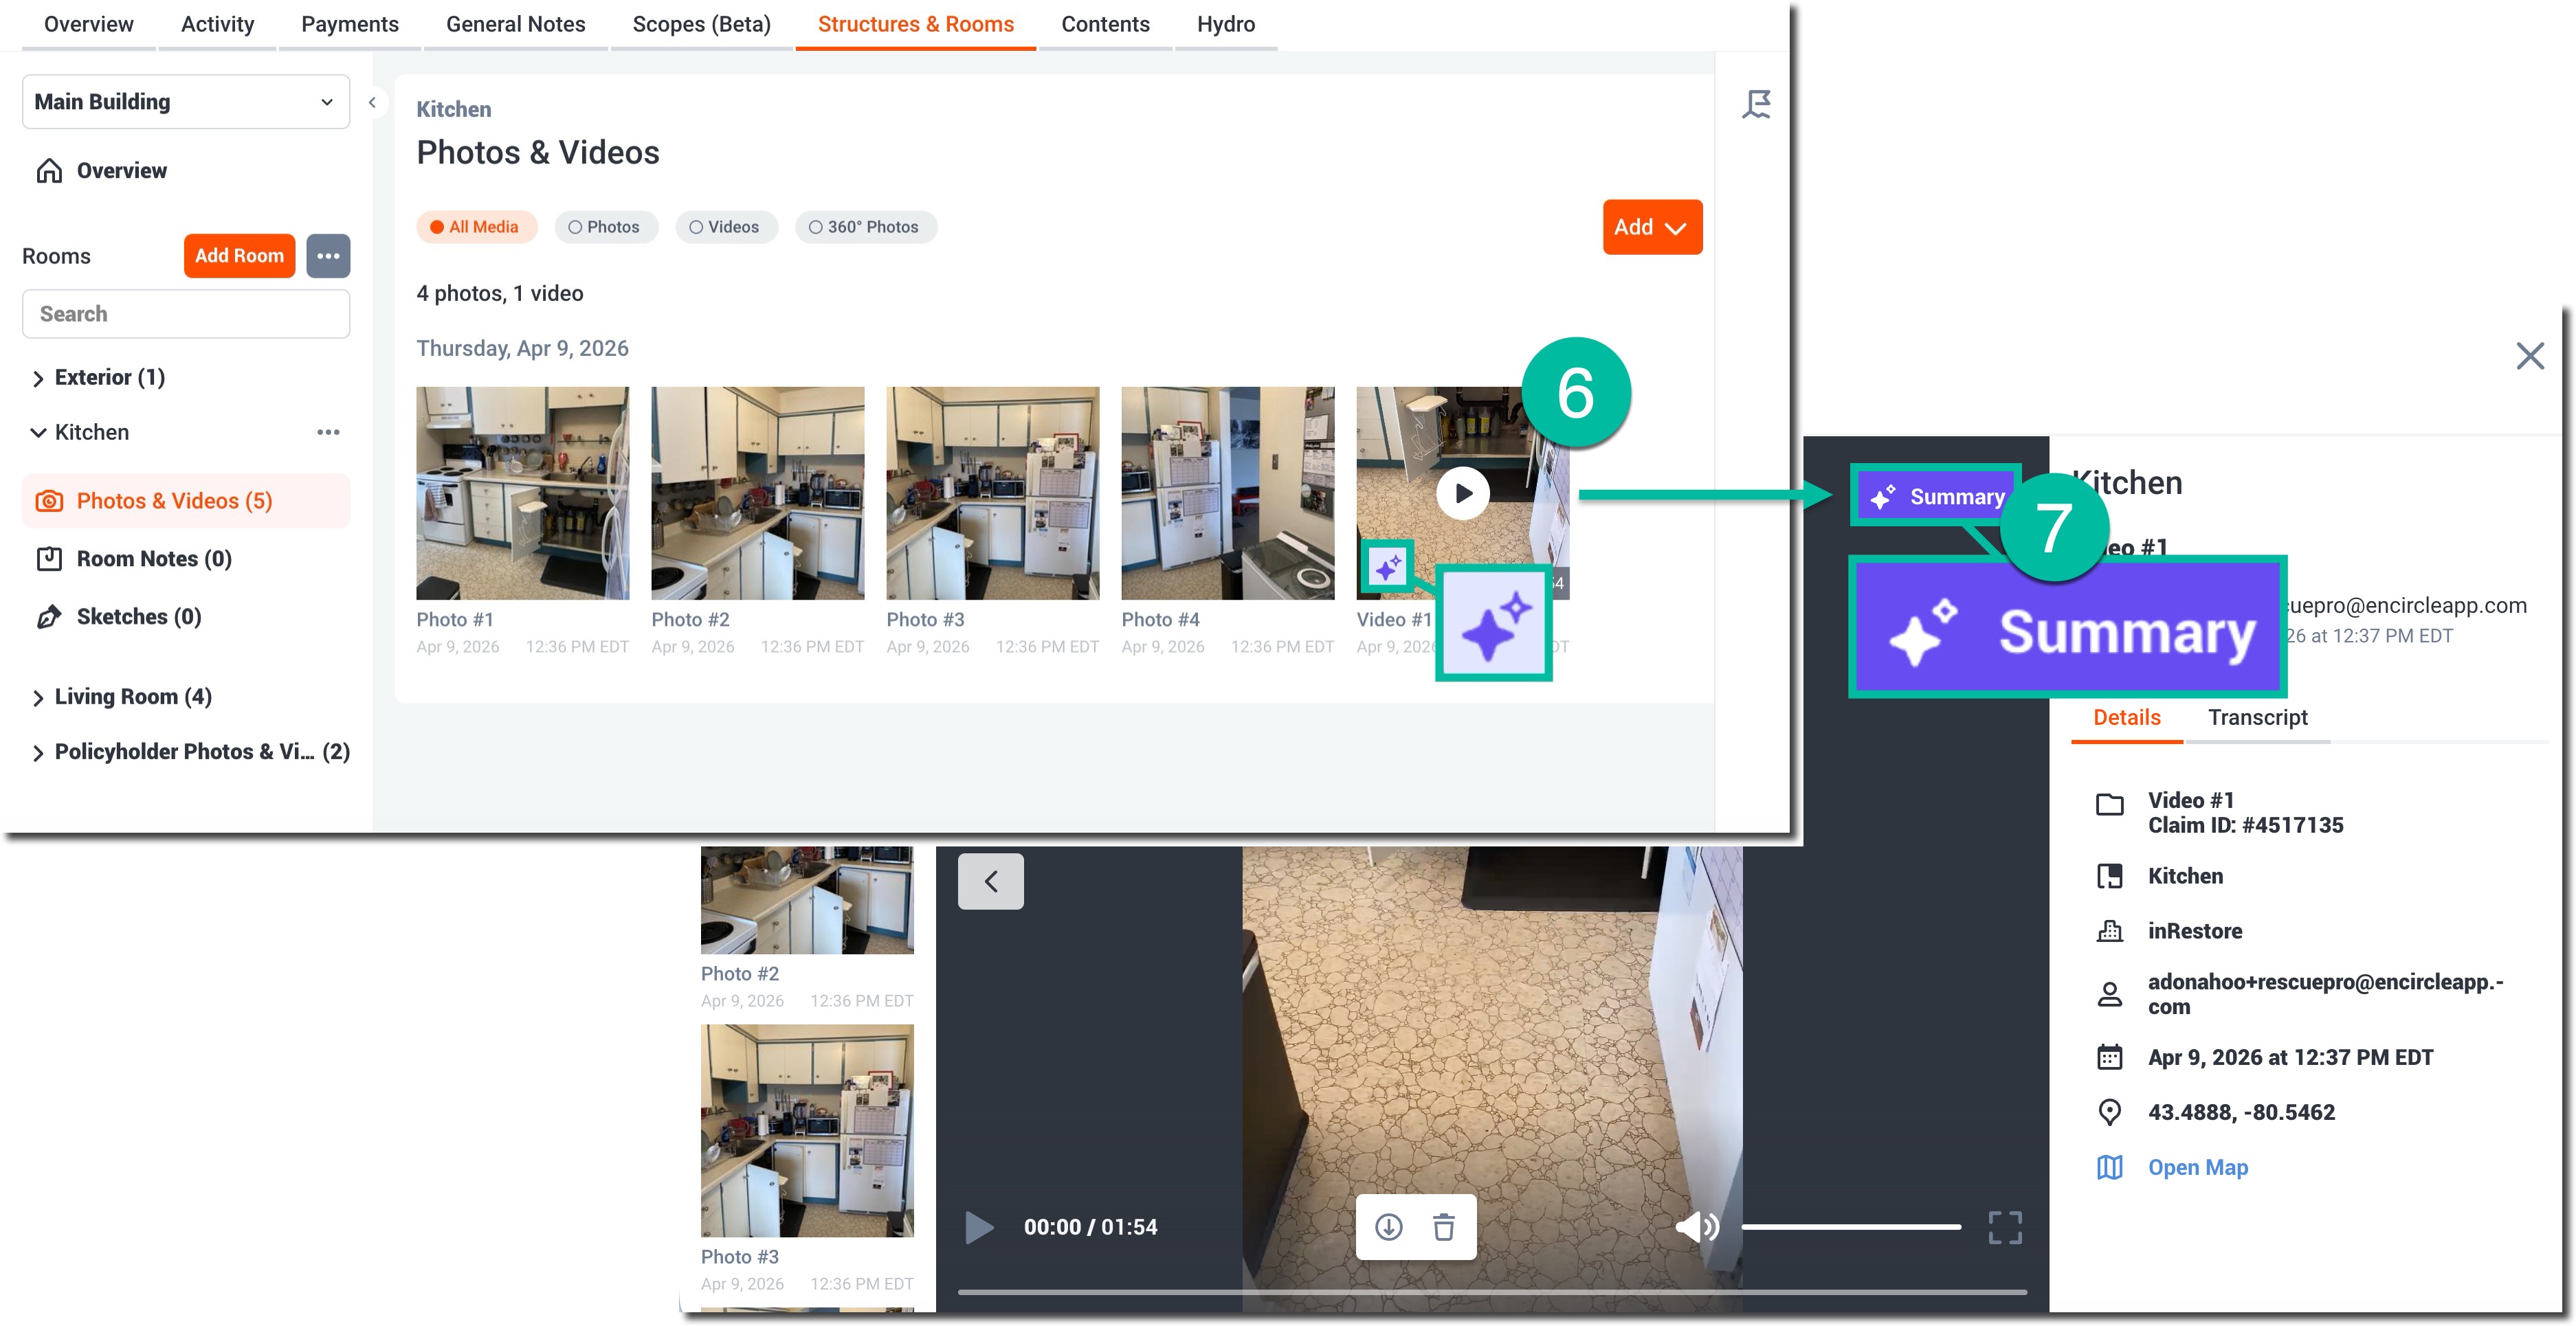Select the Videos media filter
This screenshot has height=1326, width=2576.
pyautogui.click(x=725, y=227)
